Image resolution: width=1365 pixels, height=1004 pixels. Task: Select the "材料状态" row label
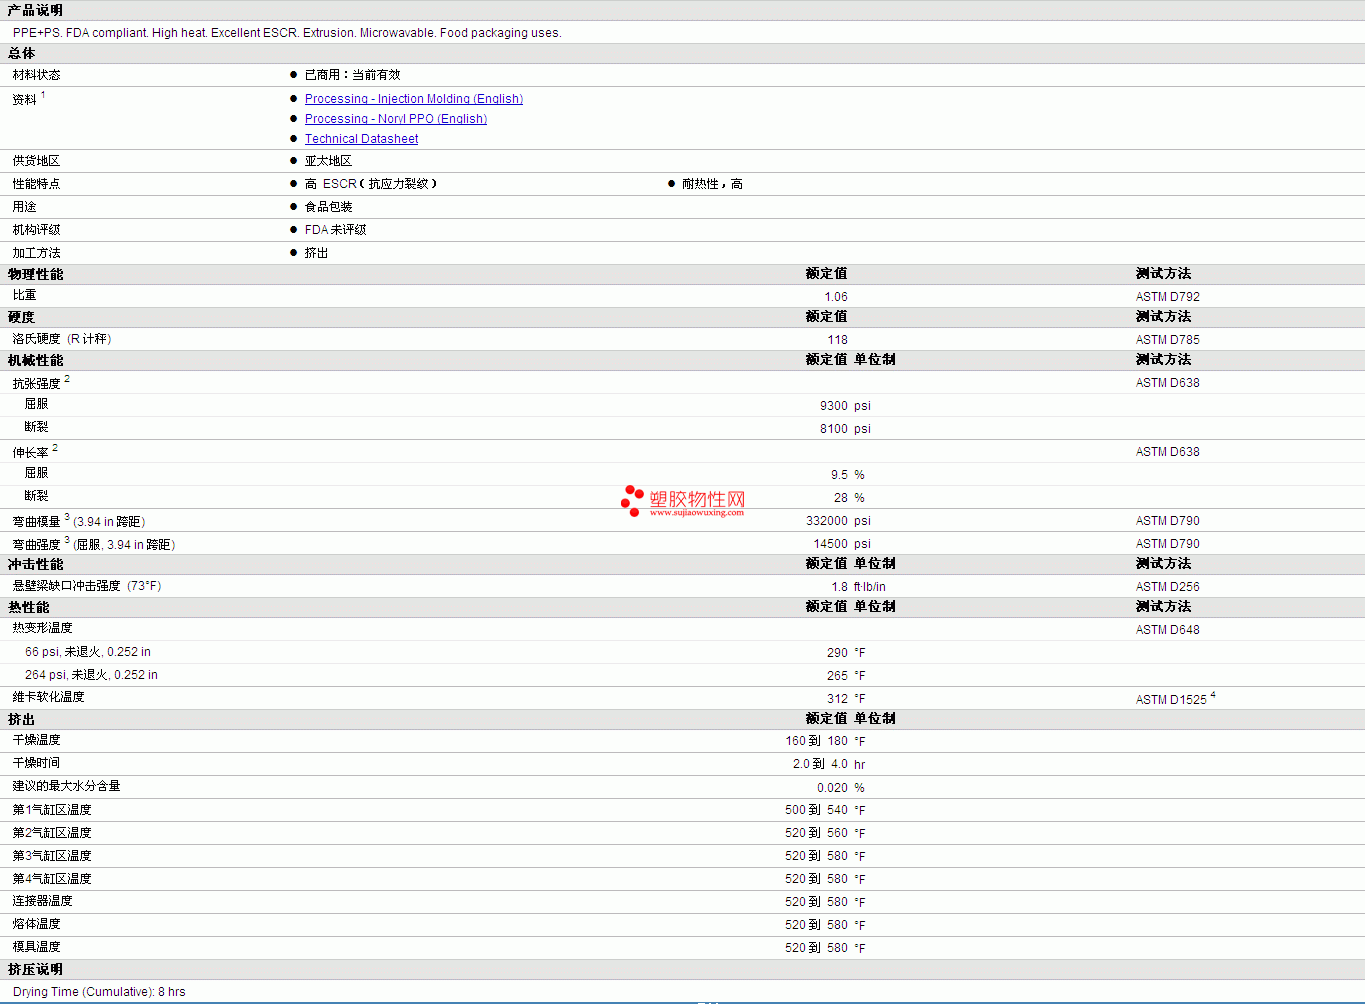point(36,75)
